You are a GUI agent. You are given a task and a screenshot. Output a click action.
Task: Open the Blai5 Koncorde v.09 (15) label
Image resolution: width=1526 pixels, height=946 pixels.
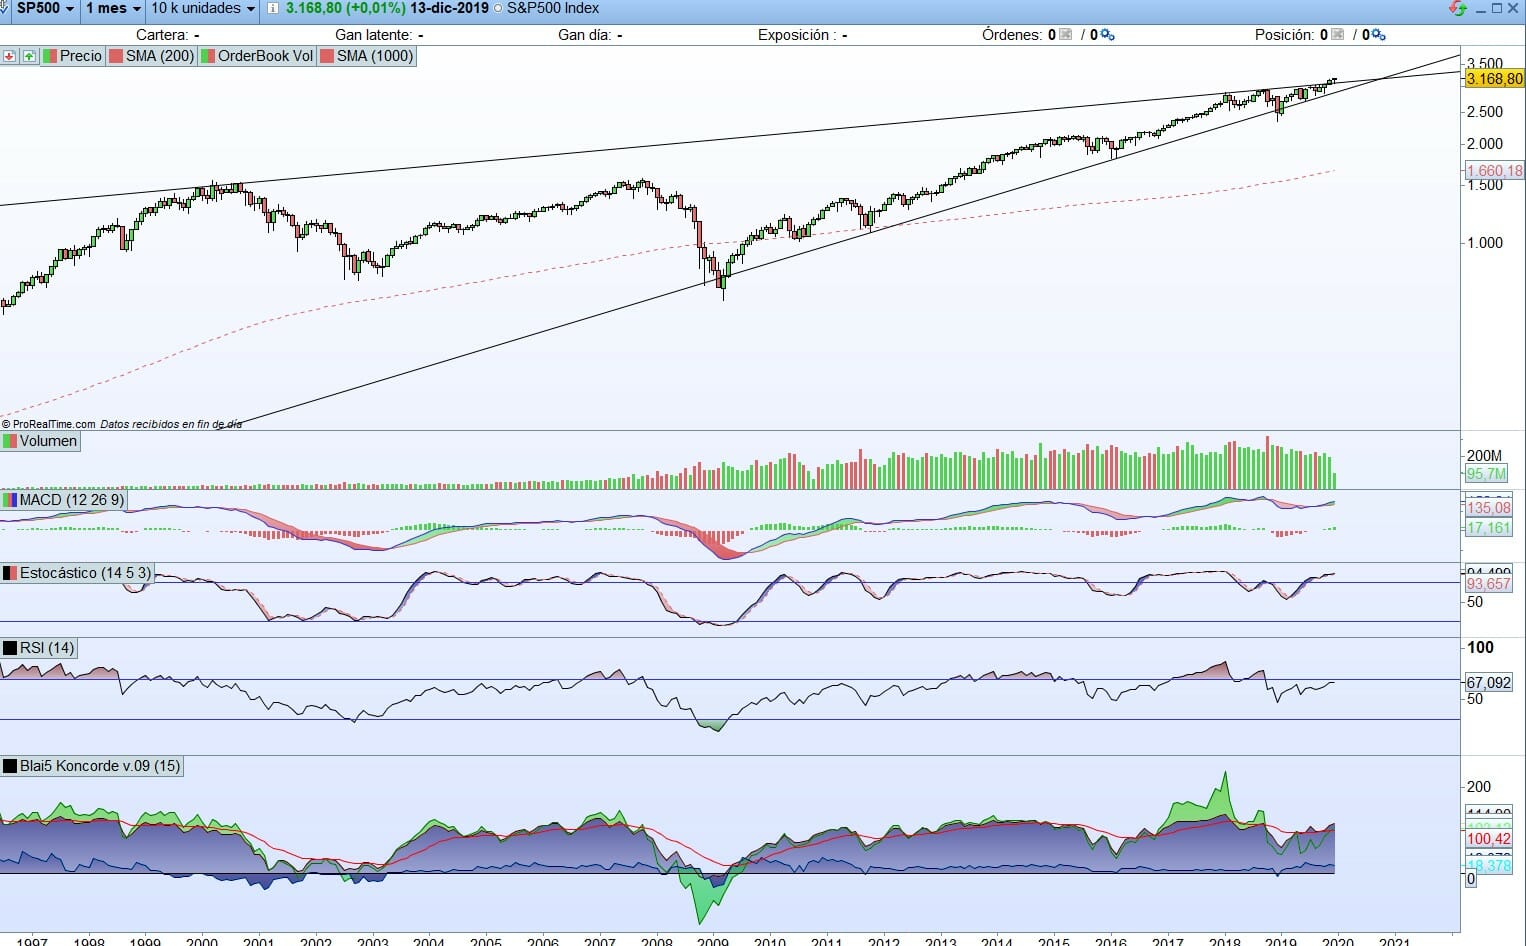92,766
